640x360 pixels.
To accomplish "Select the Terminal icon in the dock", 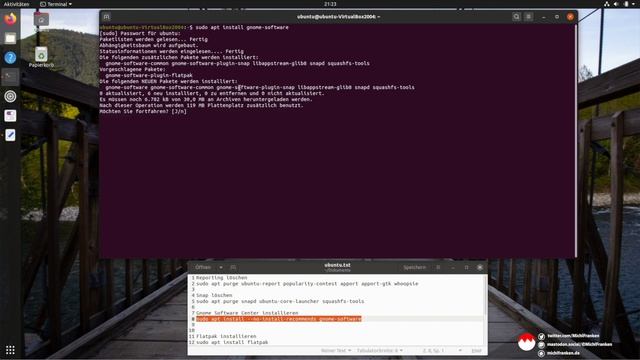I will [x=10, y=77].
